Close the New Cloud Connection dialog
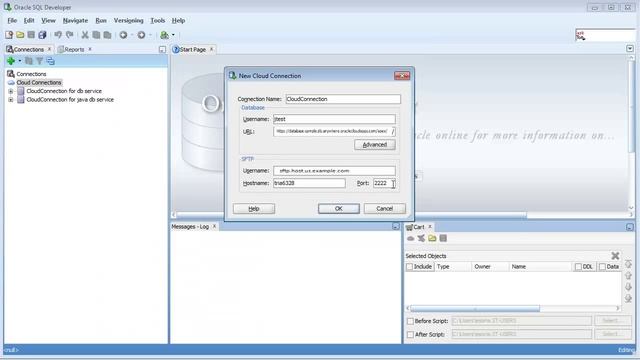Viewport: 640px width, 360px height. click(x=402, y=76)
